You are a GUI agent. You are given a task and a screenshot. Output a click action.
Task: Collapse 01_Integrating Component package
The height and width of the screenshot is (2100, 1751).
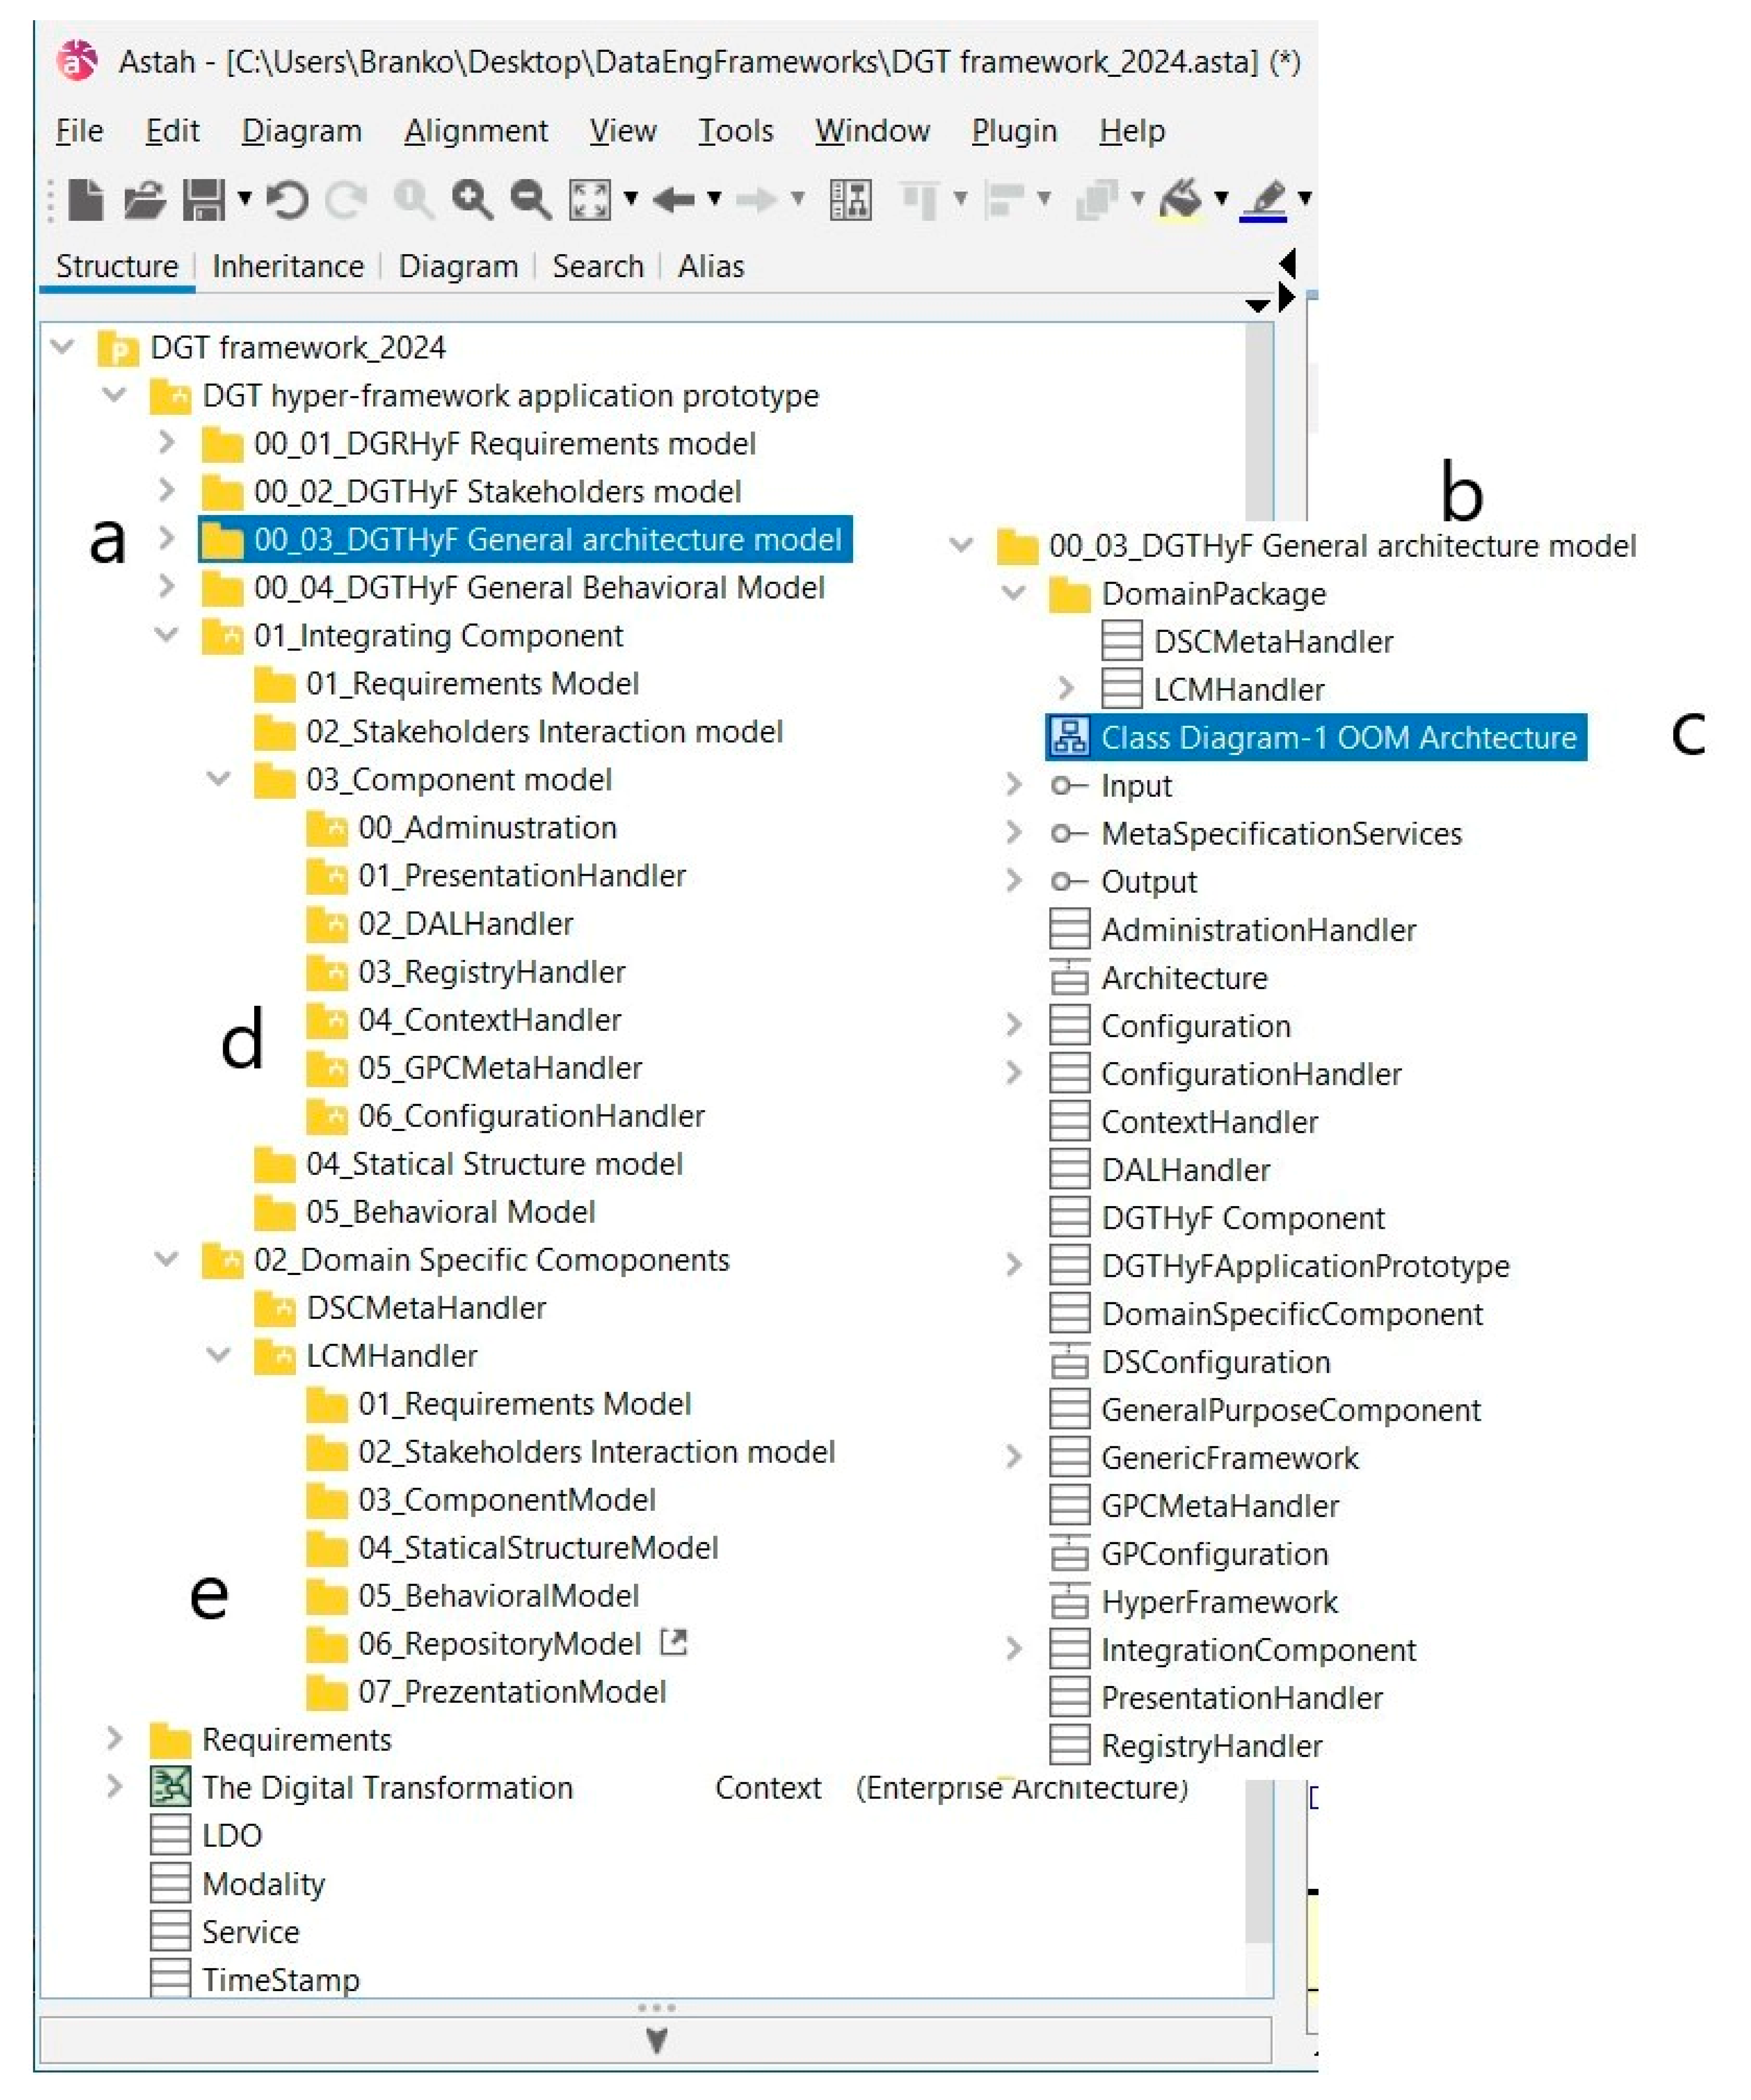pyautogui.click(x=166, y=634)
